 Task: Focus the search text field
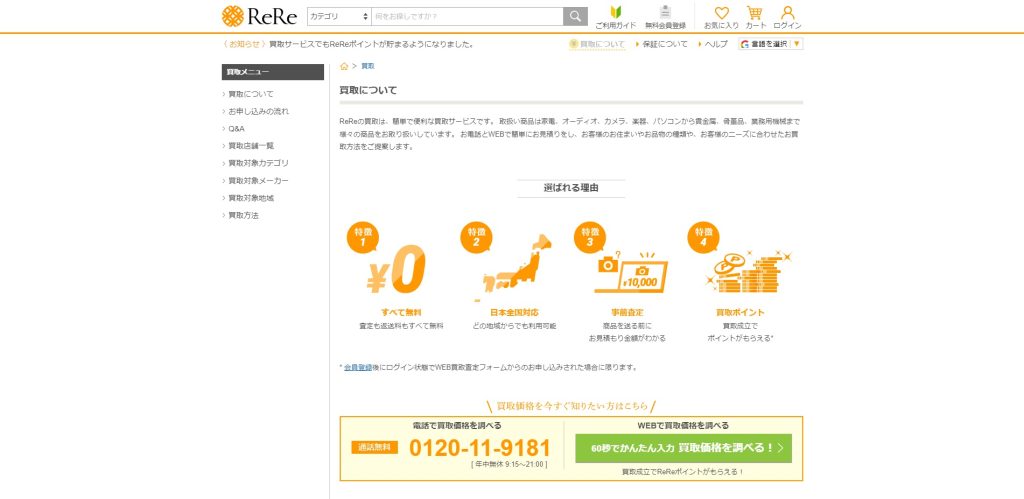pos(467,16)
